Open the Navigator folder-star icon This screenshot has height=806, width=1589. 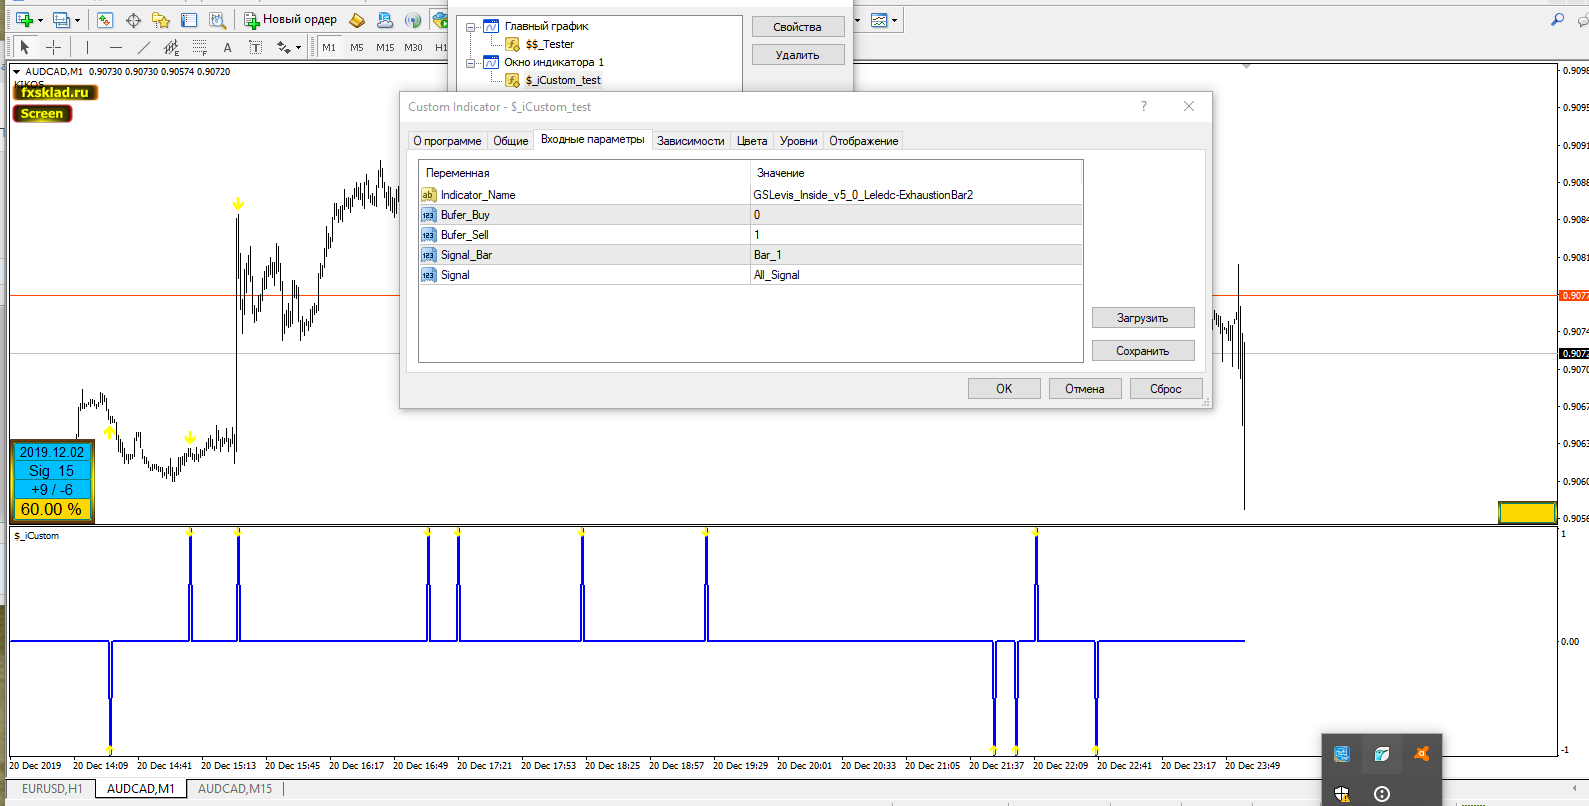[161, 20]
